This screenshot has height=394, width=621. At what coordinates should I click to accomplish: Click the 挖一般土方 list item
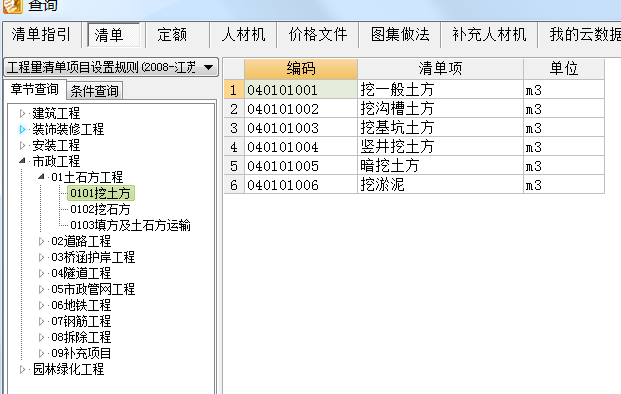click(x=440, y=90)
